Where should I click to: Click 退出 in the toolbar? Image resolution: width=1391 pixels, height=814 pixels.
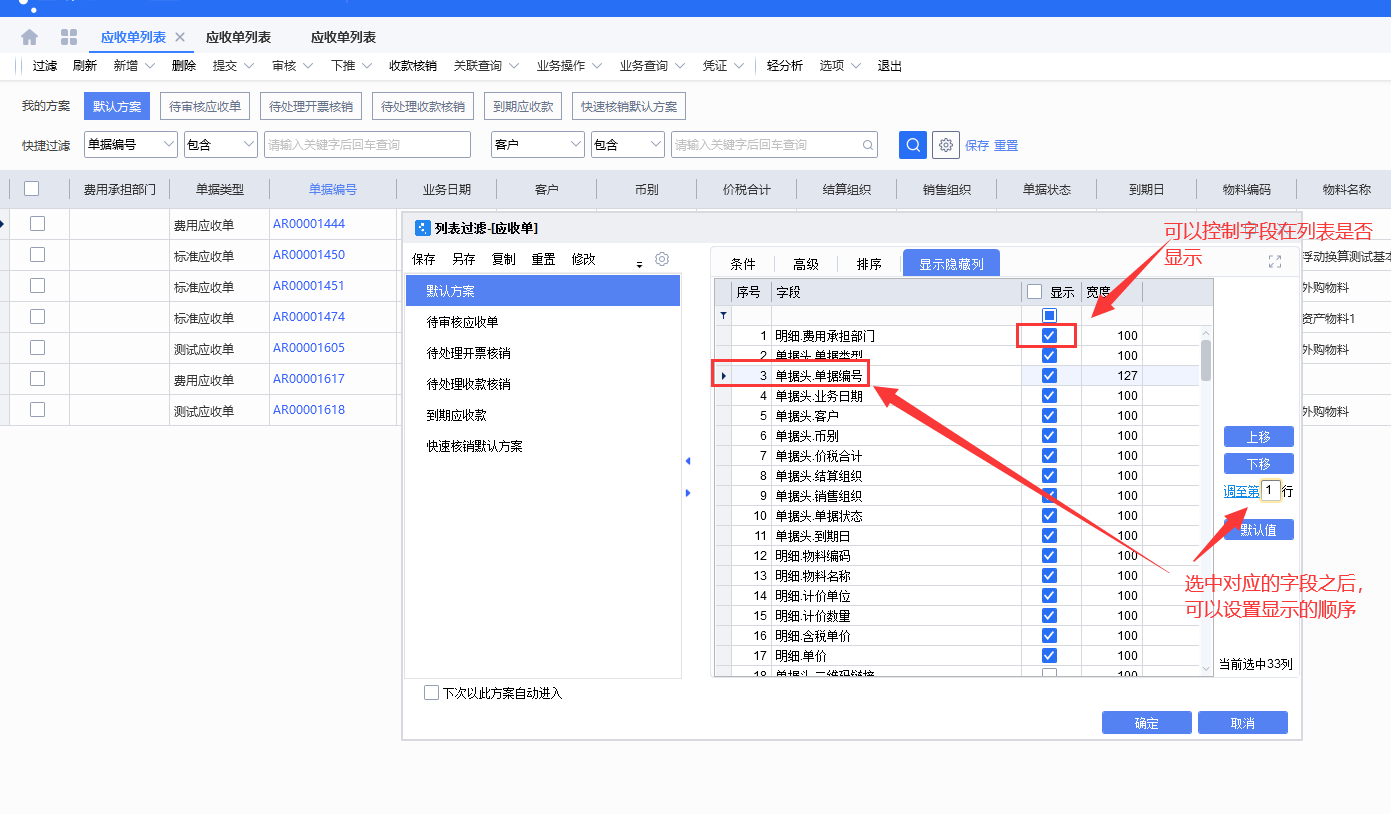click(x=890, y=66)
